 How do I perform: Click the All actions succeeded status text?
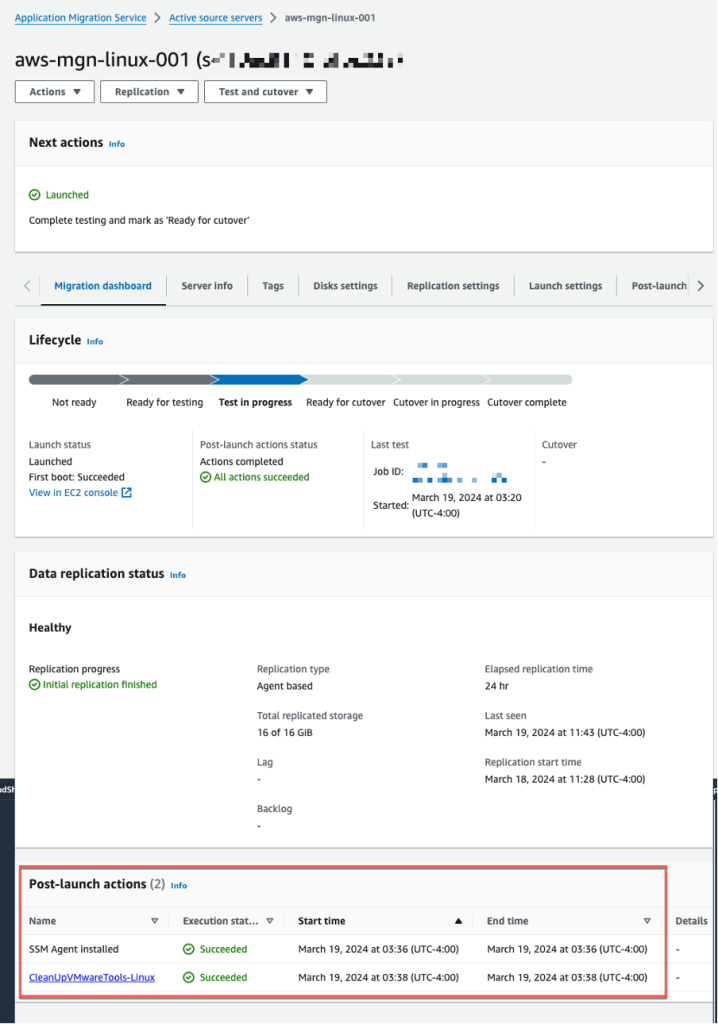pyautogui.click(x=261, y=477)
